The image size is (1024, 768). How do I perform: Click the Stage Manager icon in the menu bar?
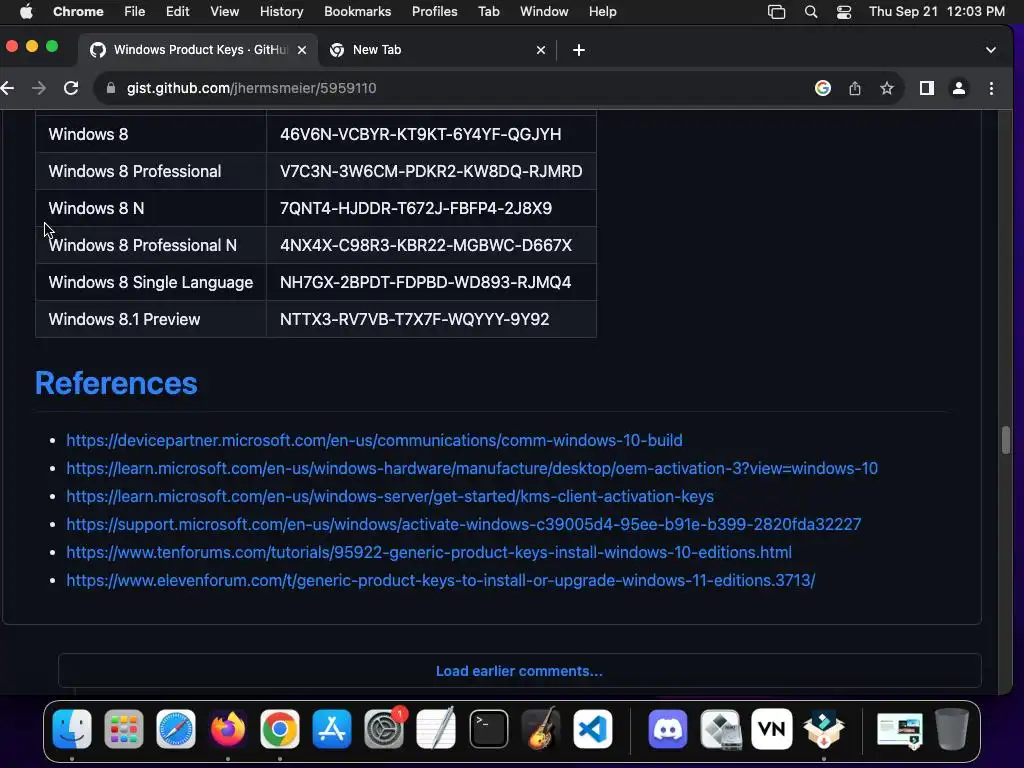776,12
